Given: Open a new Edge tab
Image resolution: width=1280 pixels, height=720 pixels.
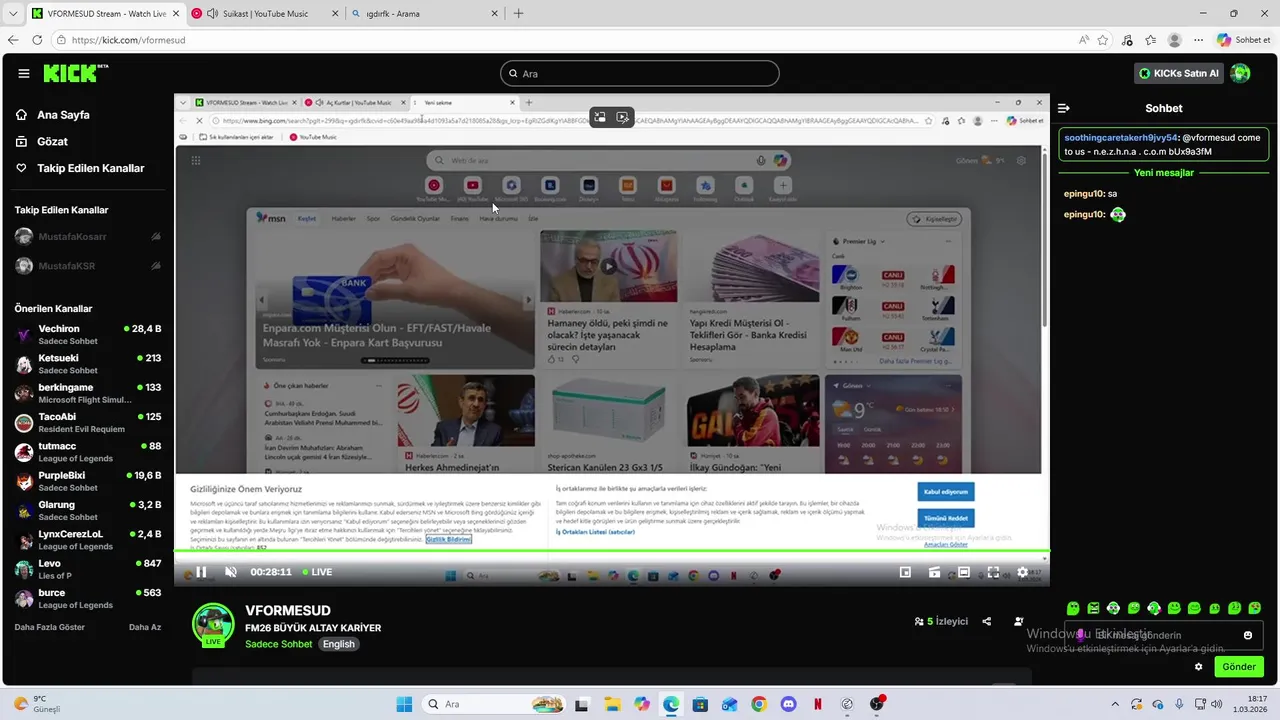Looking at the screenshot, I should coord(518,14).
